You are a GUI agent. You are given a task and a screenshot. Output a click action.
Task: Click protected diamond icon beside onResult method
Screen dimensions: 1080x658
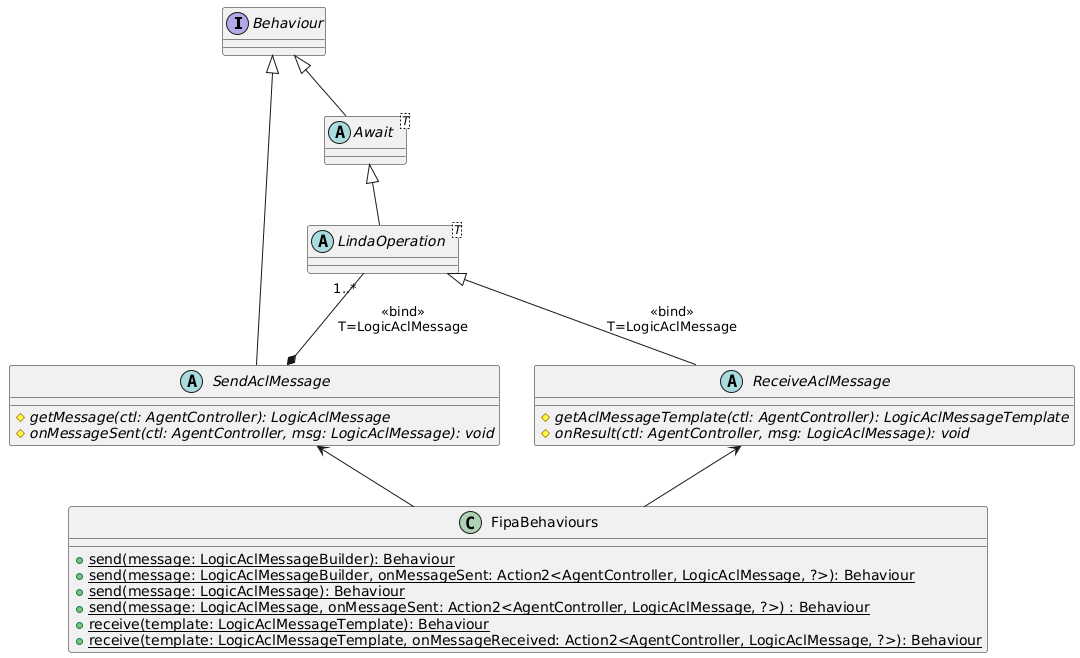coord(545,434)
